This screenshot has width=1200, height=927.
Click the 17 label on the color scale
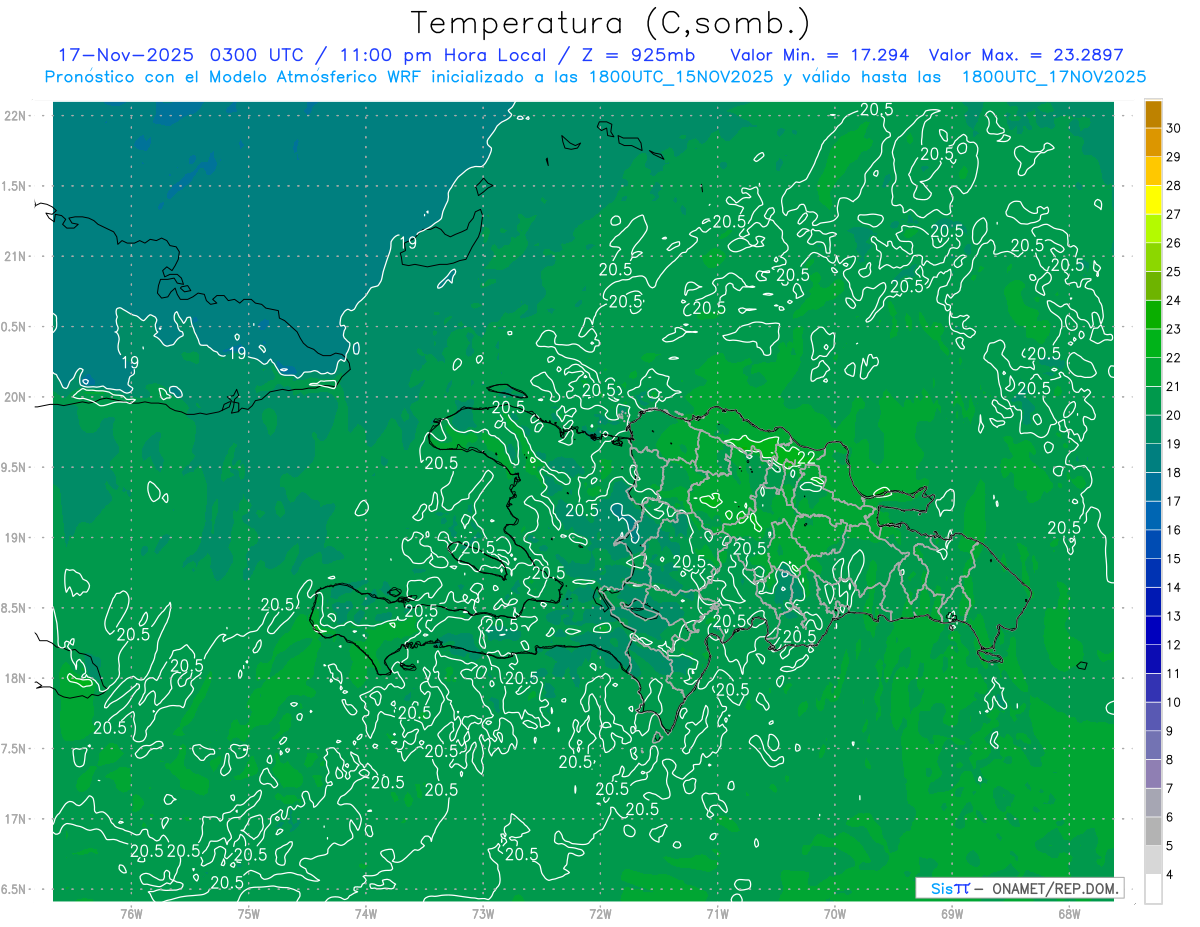[1174, 501]
